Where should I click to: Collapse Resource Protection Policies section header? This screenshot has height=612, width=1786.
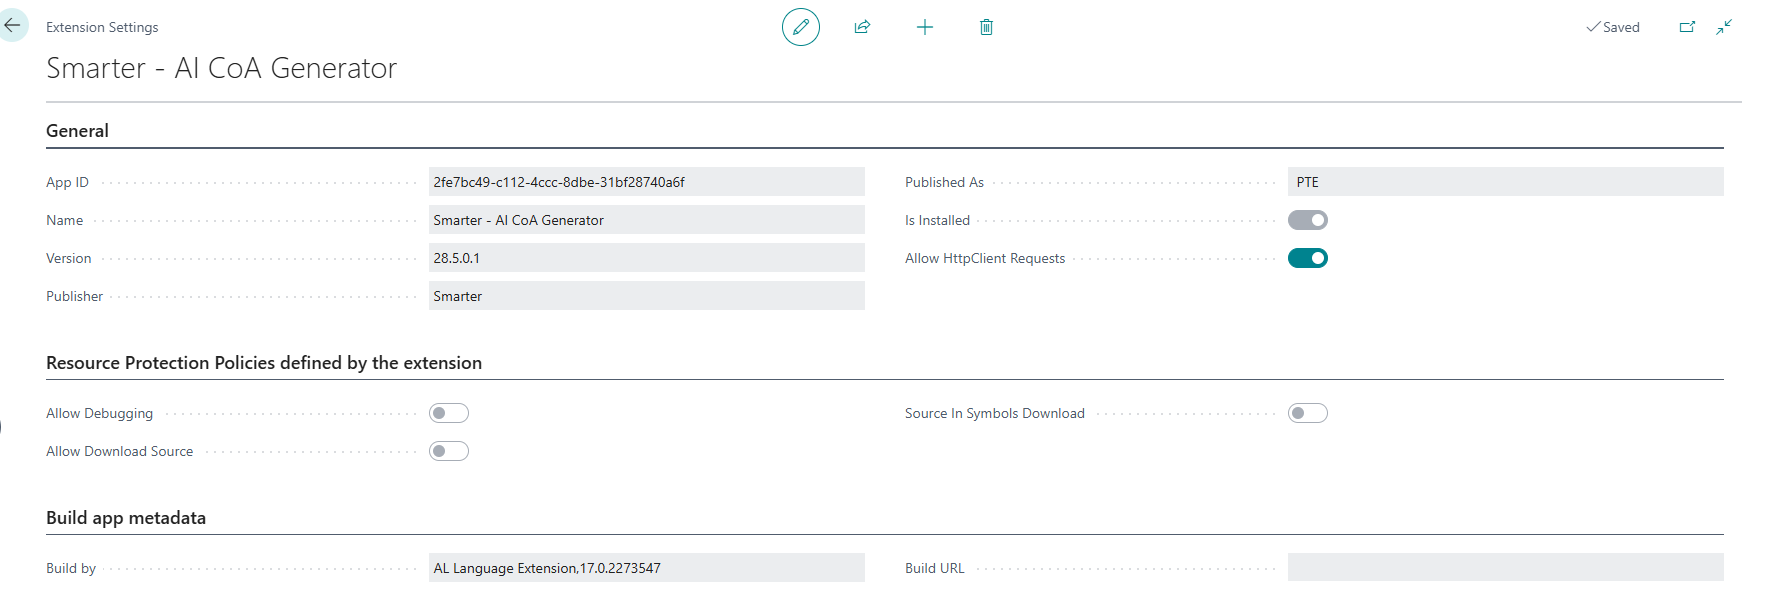pyautogui.click(x=264, y=363)
